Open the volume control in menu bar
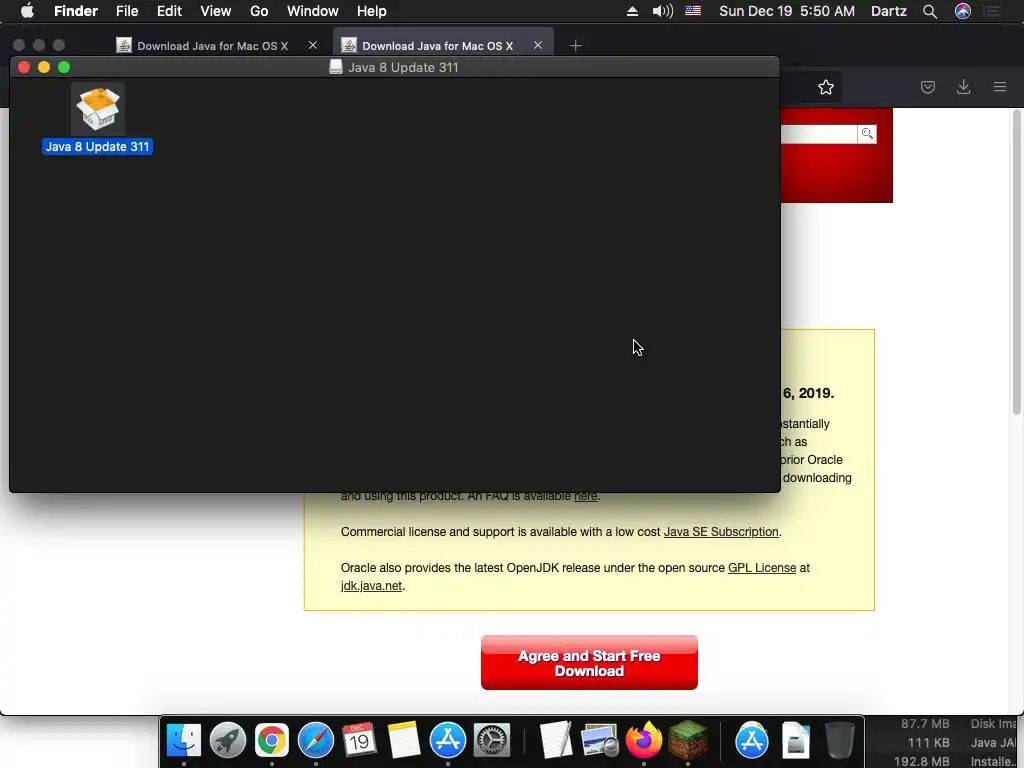Viewport: 1024px width, 768px height. point(662,11)
